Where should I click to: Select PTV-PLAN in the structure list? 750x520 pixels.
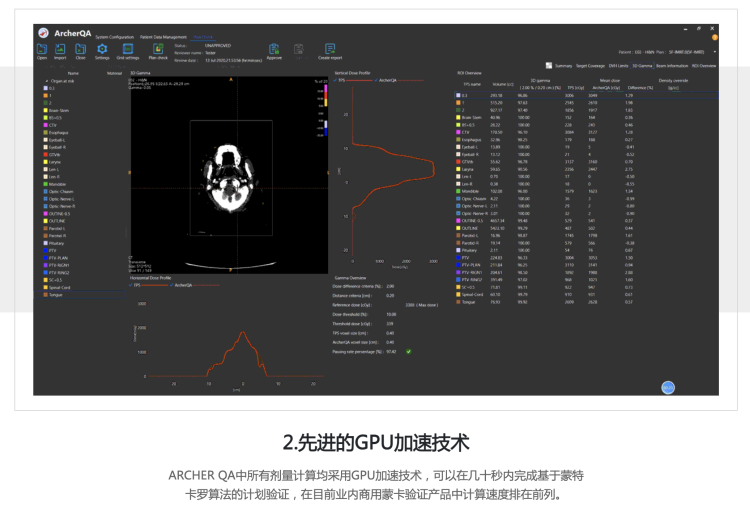point(58,258)
